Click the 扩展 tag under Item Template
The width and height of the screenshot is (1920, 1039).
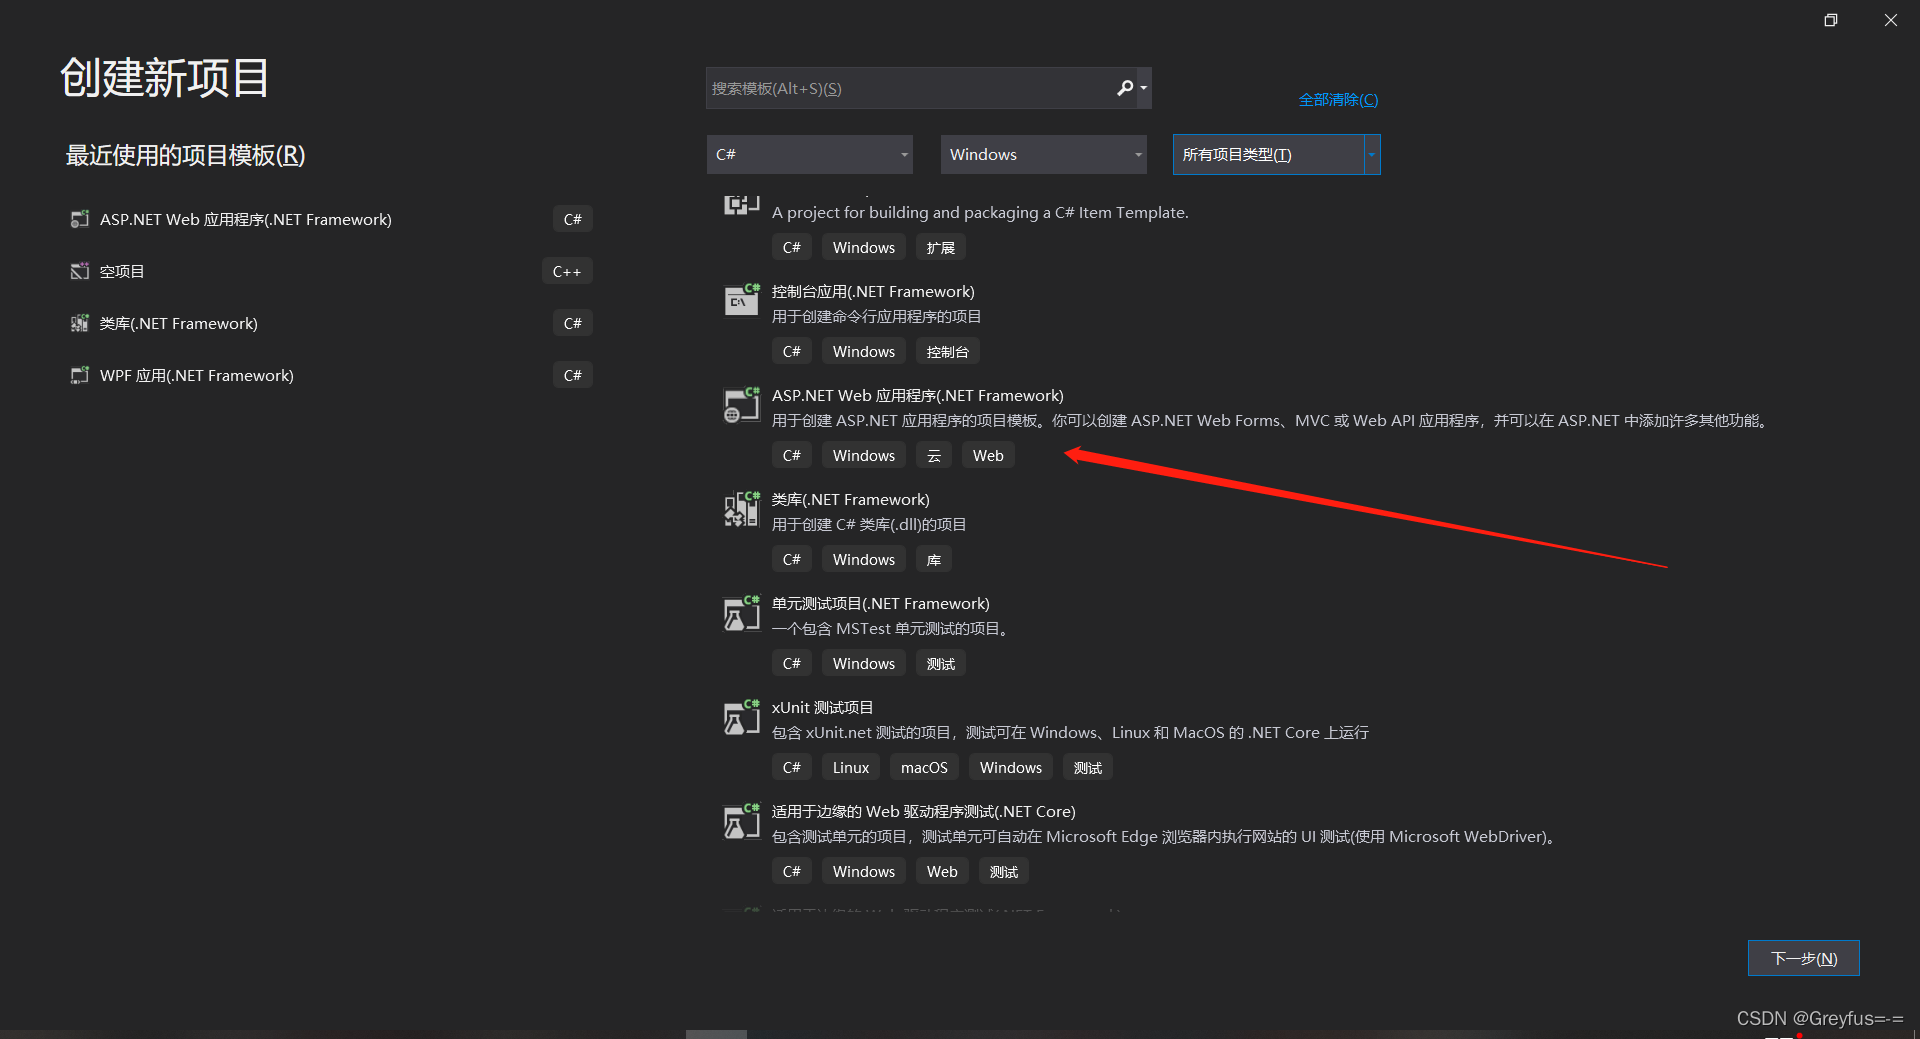pos(940,247)
